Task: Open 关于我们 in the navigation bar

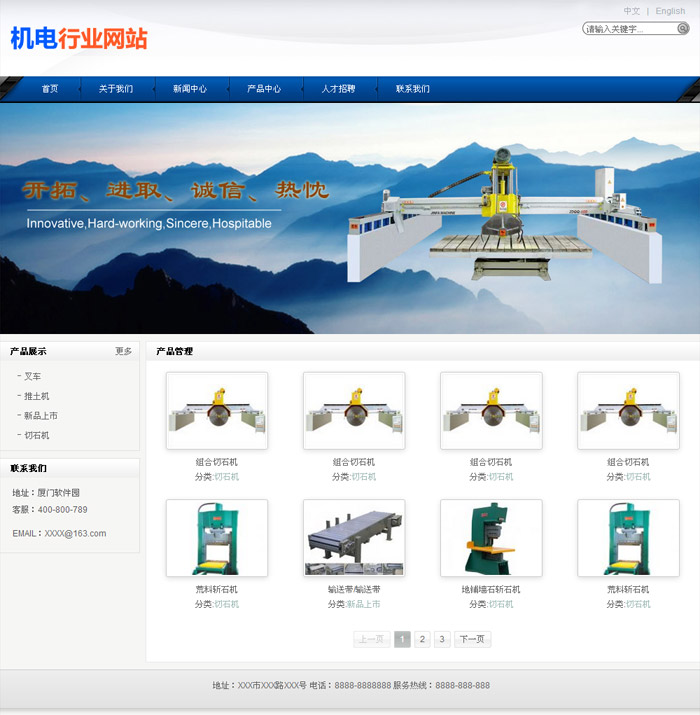Action: tap(116, 89)
